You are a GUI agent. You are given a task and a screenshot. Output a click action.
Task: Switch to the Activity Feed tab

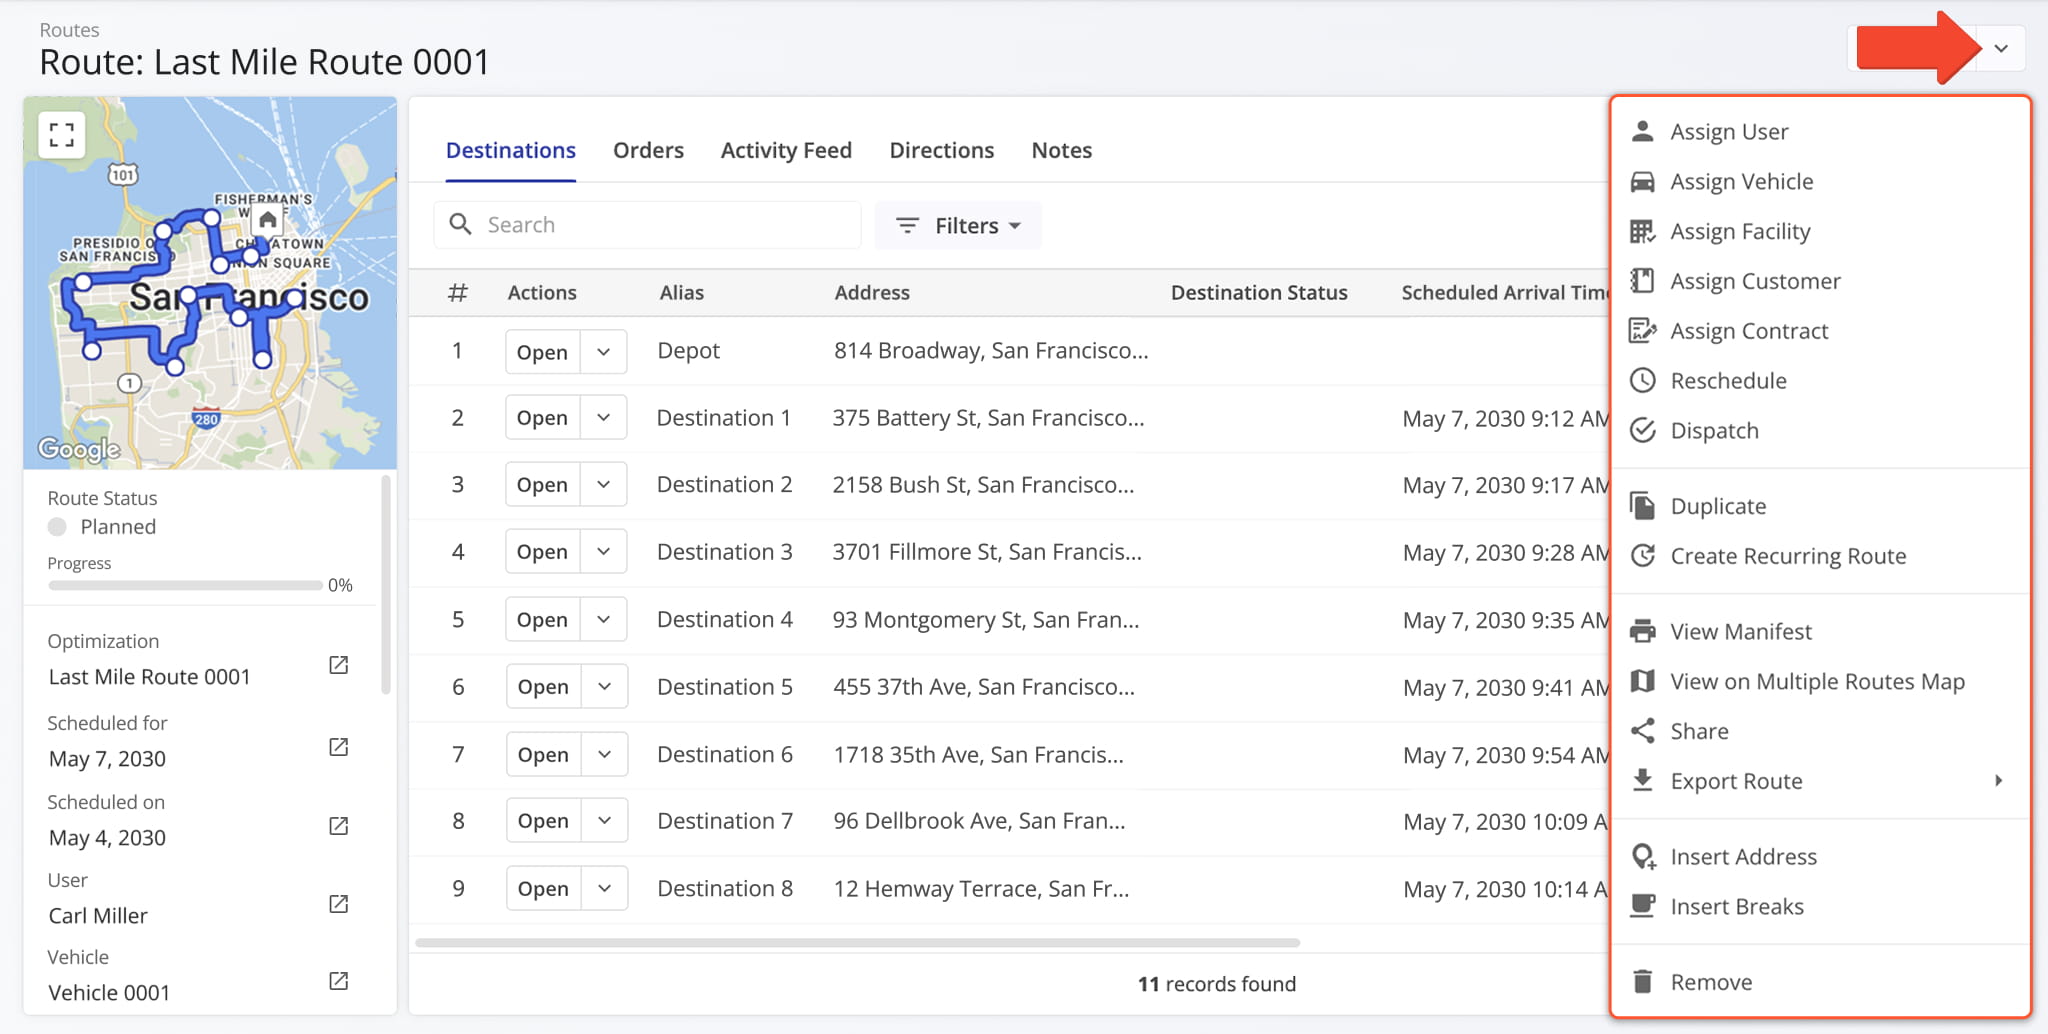(786, 151)
